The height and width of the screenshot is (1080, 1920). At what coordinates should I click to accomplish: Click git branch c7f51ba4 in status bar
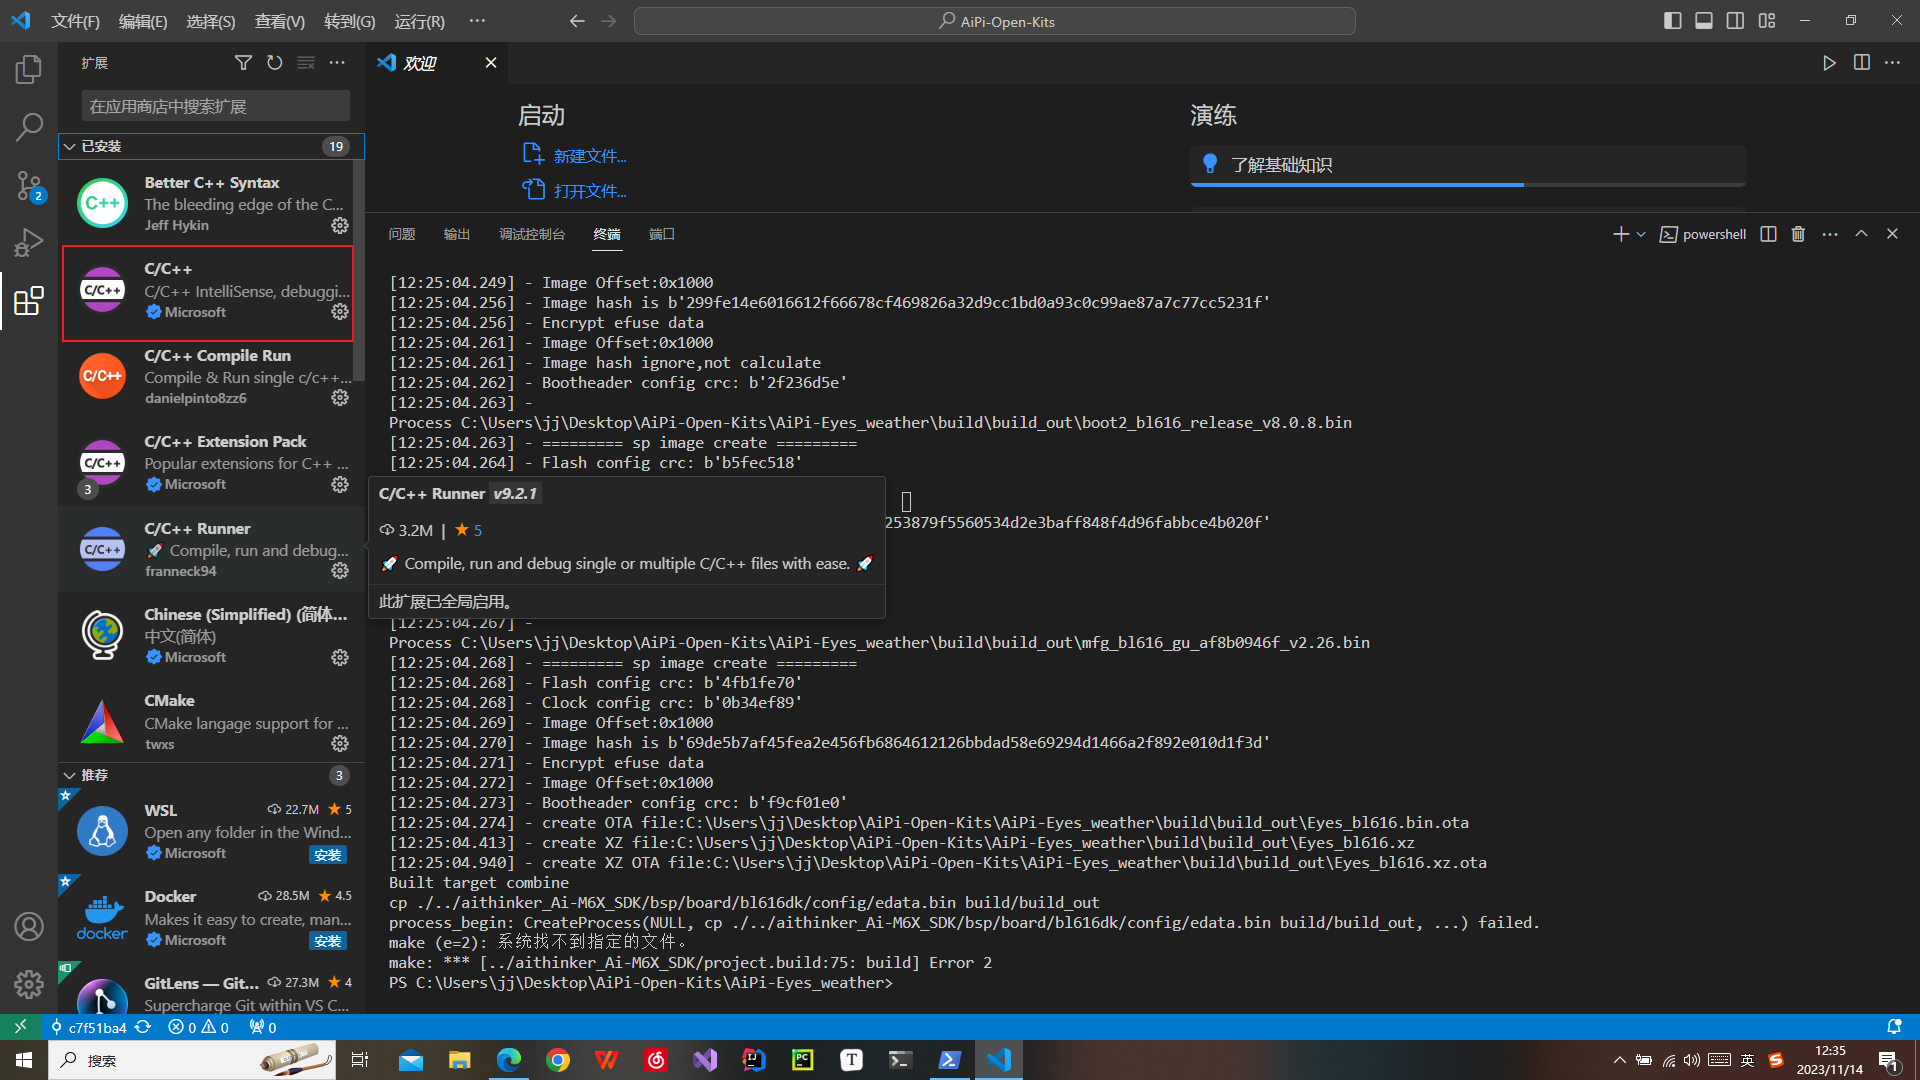(x=88, y=1027)
